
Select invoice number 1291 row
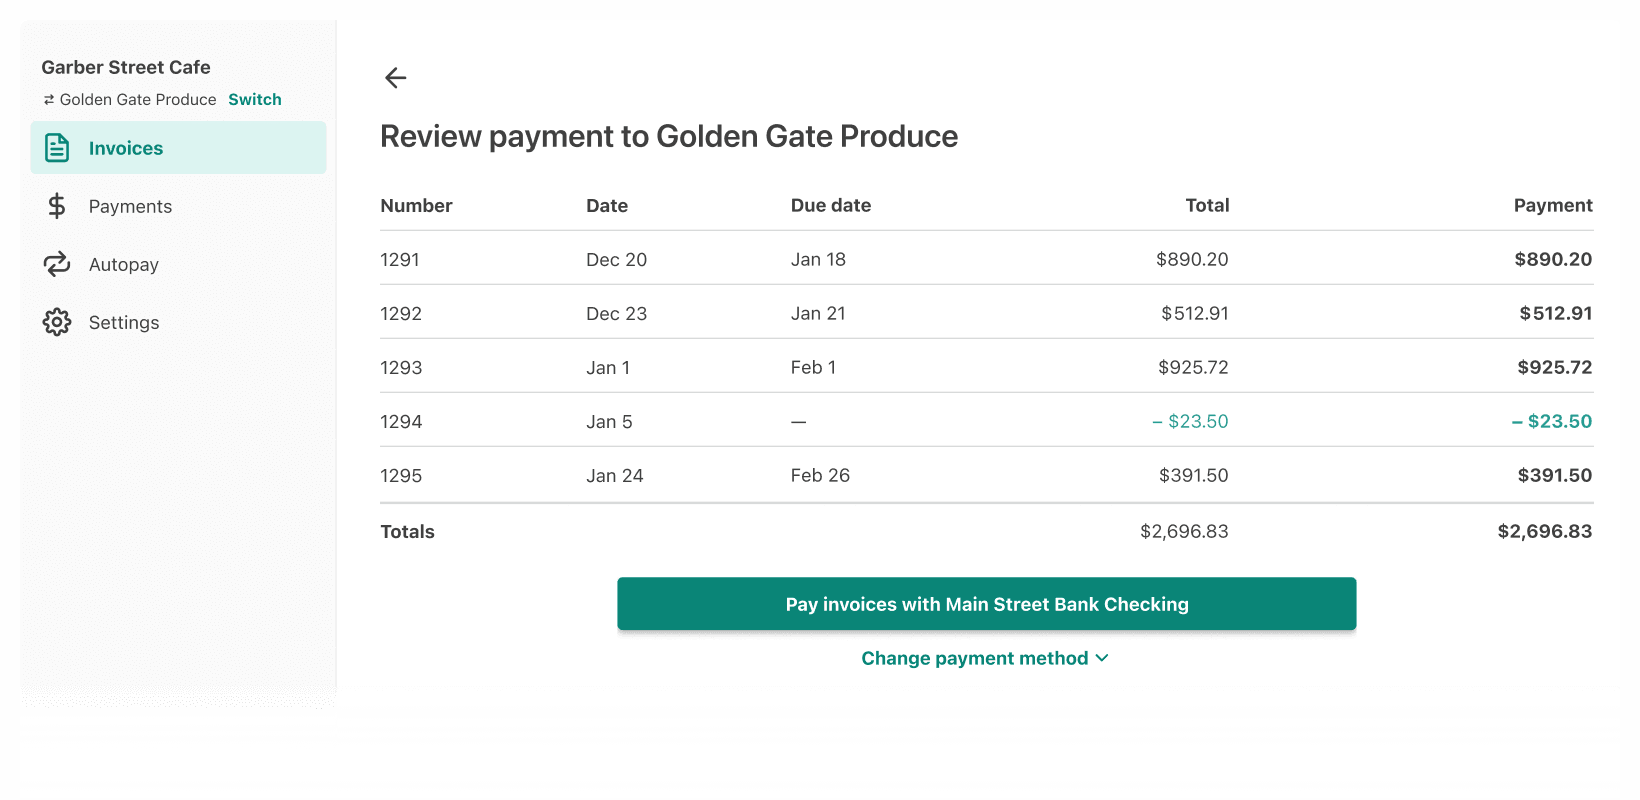(x=400, y=259)
